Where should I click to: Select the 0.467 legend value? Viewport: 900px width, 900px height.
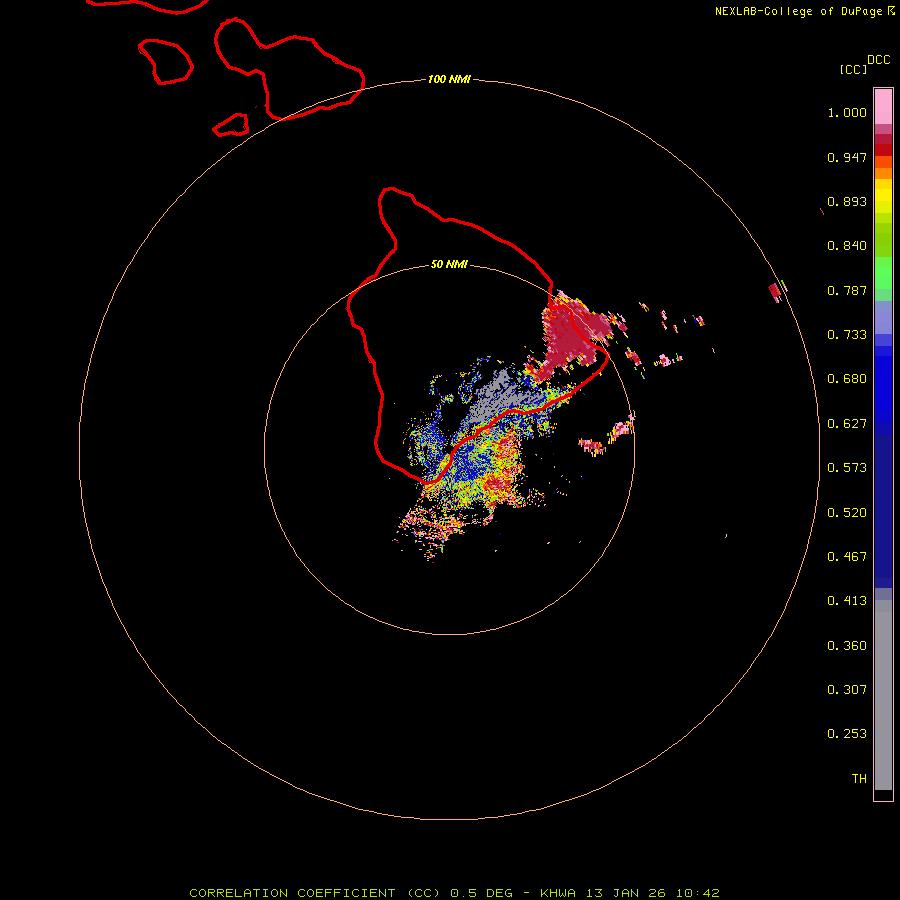click(x=847, y=557)
